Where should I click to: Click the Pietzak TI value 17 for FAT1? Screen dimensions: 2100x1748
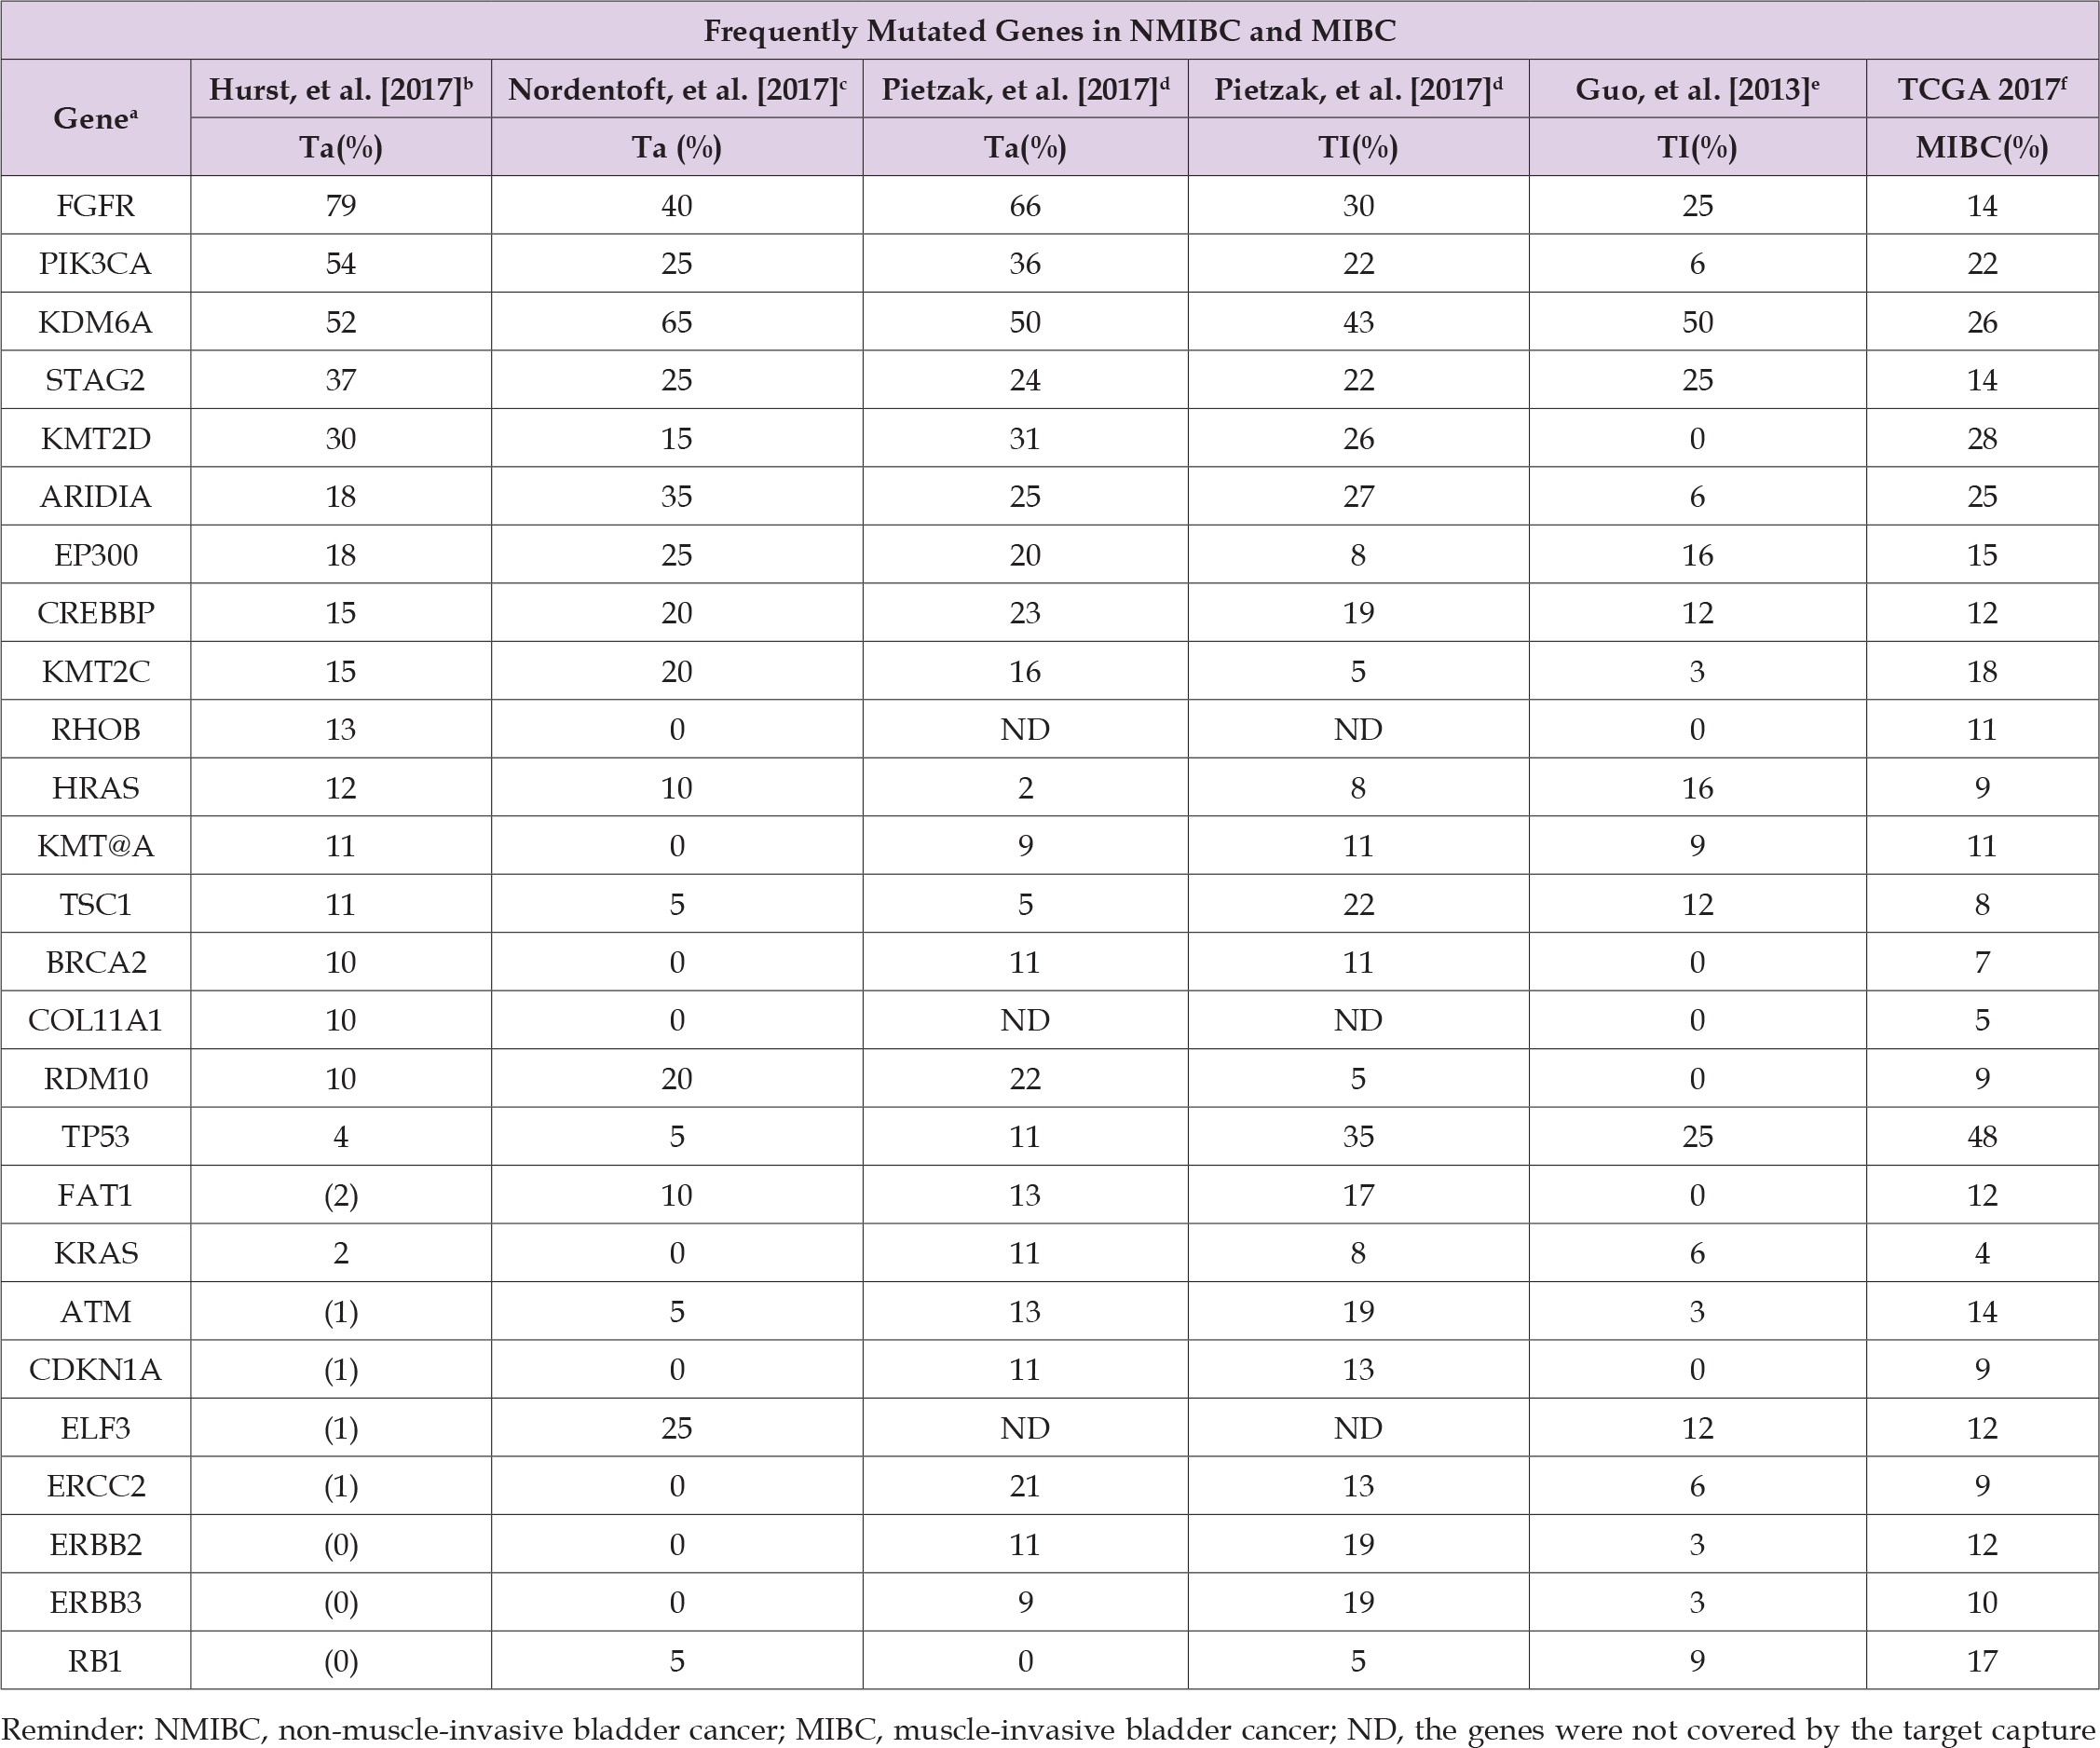pos(1358,1195)
